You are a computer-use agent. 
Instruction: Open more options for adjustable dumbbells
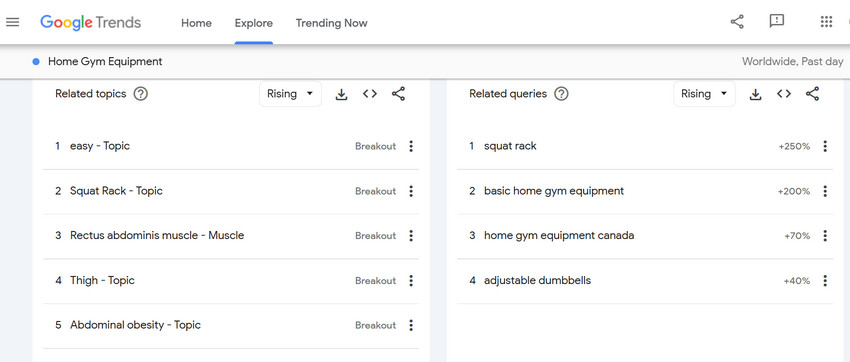(x=825, y=281)
